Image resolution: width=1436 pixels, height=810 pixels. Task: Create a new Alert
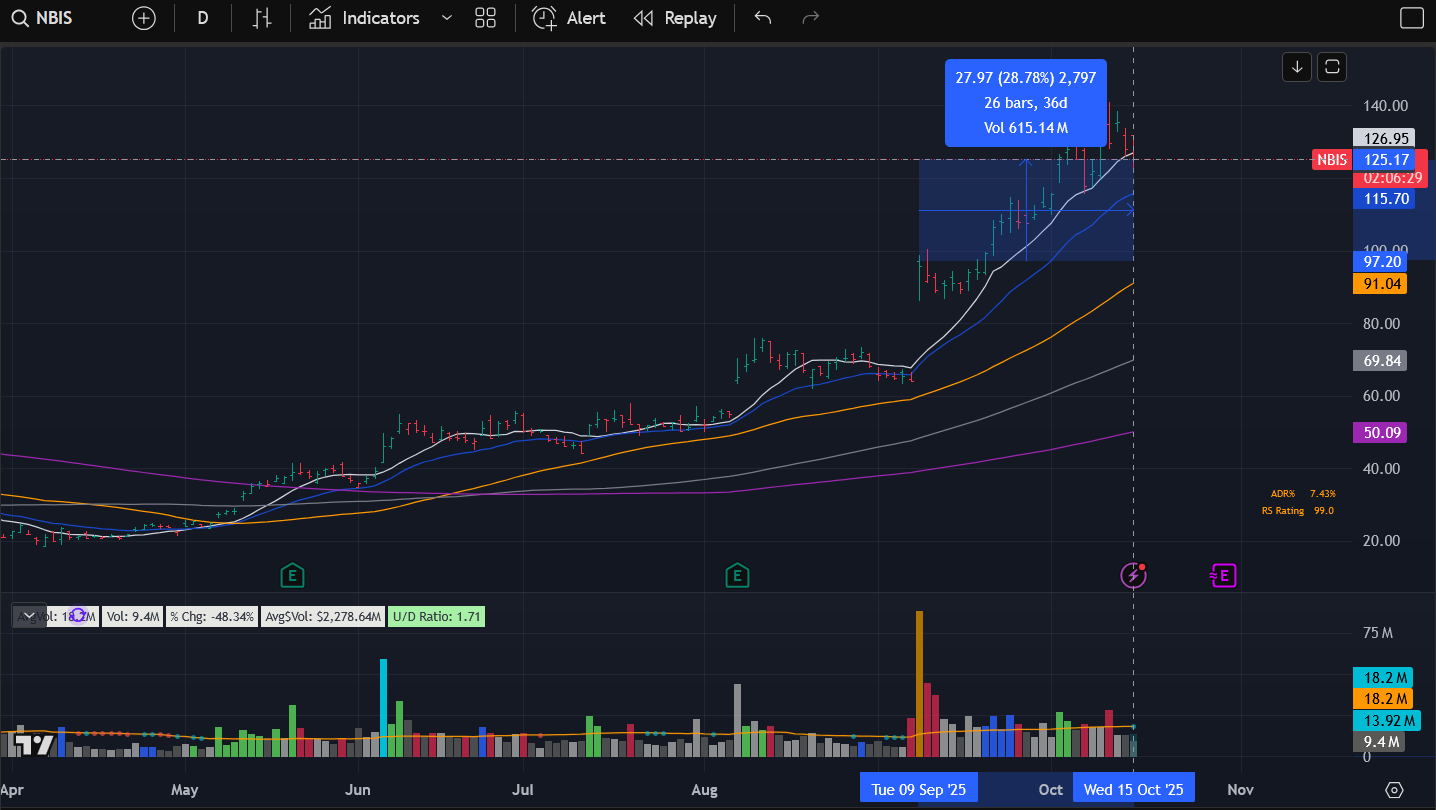tap(569, 18)
